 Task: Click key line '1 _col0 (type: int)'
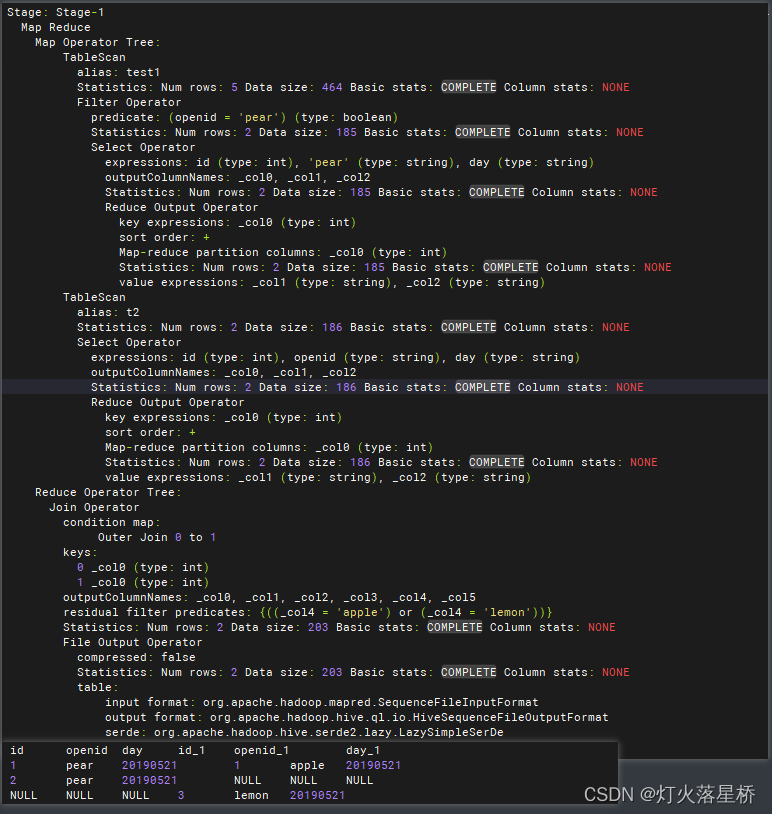(143, 582)
